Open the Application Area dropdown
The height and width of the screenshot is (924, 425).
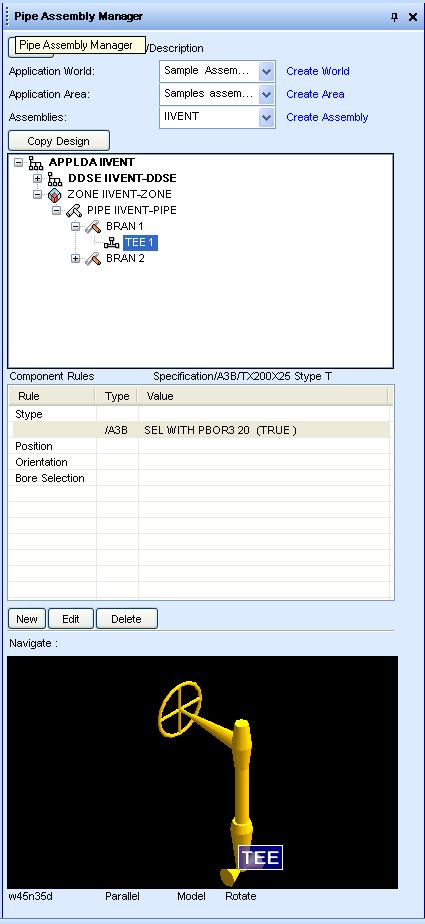tap(266, 94)
